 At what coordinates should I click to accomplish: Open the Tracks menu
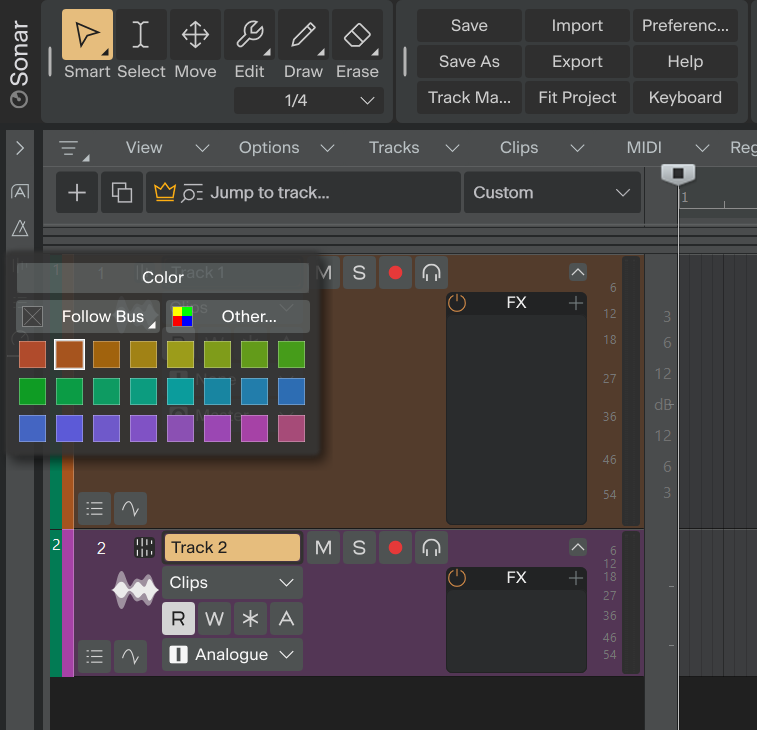413,148
